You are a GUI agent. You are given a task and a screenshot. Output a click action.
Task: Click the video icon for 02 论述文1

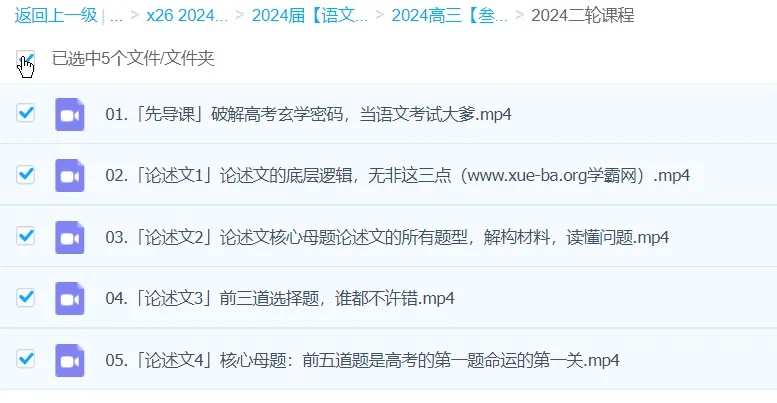(x=69, y=175)
